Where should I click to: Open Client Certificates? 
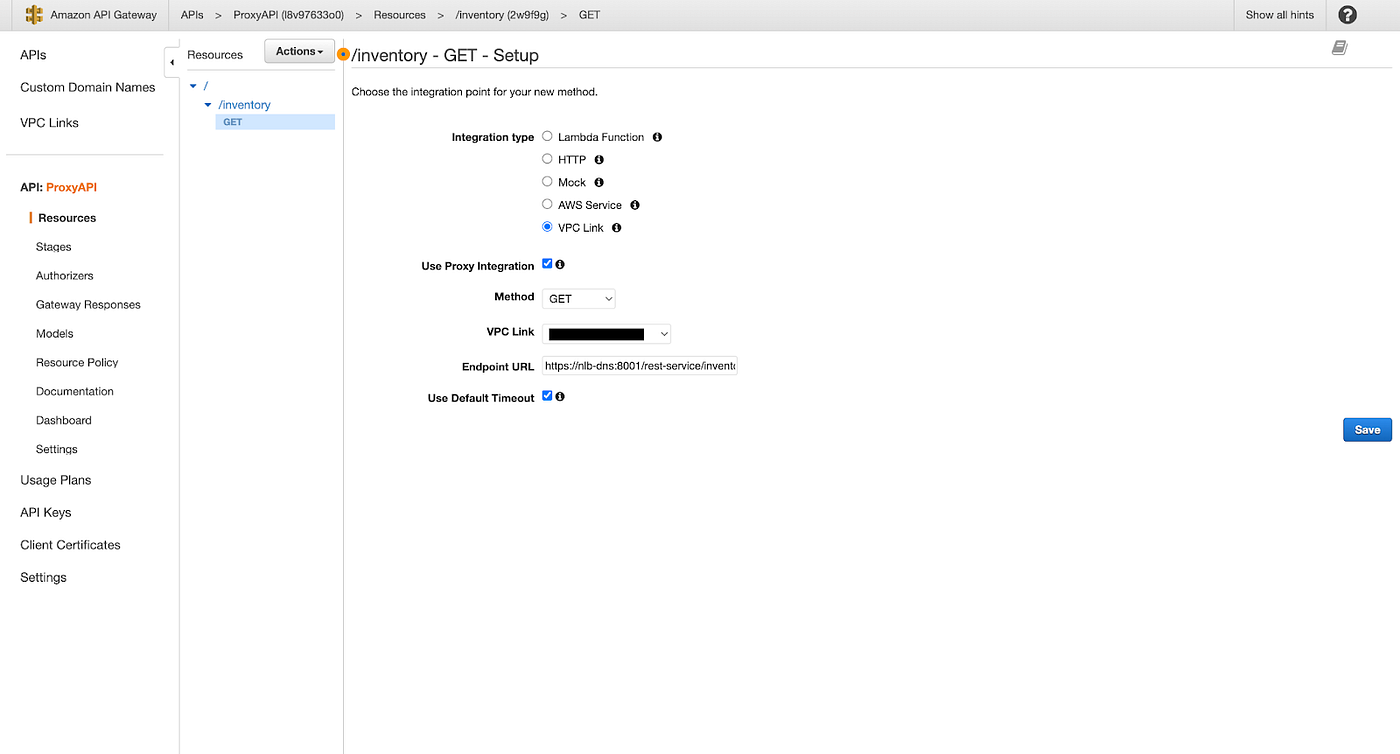click(x=70, y=545)
